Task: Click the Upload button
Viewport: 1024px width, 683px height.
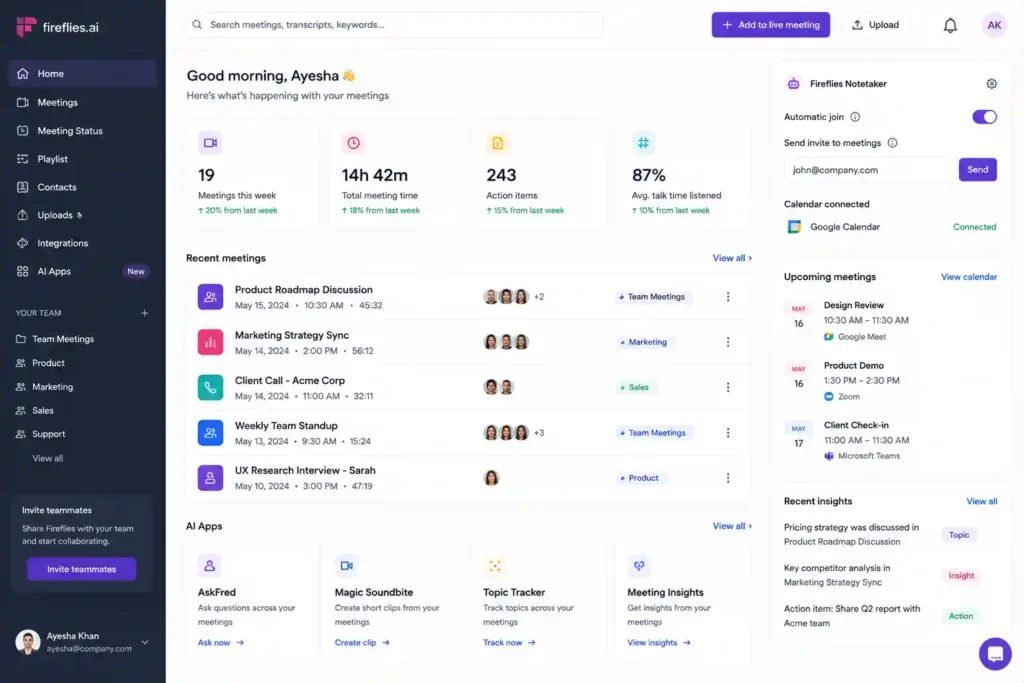Action: (875, 25)
